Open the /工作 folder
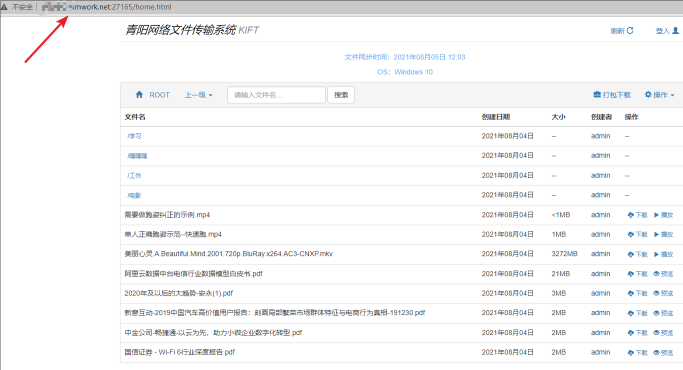 (x=134, y=176)
